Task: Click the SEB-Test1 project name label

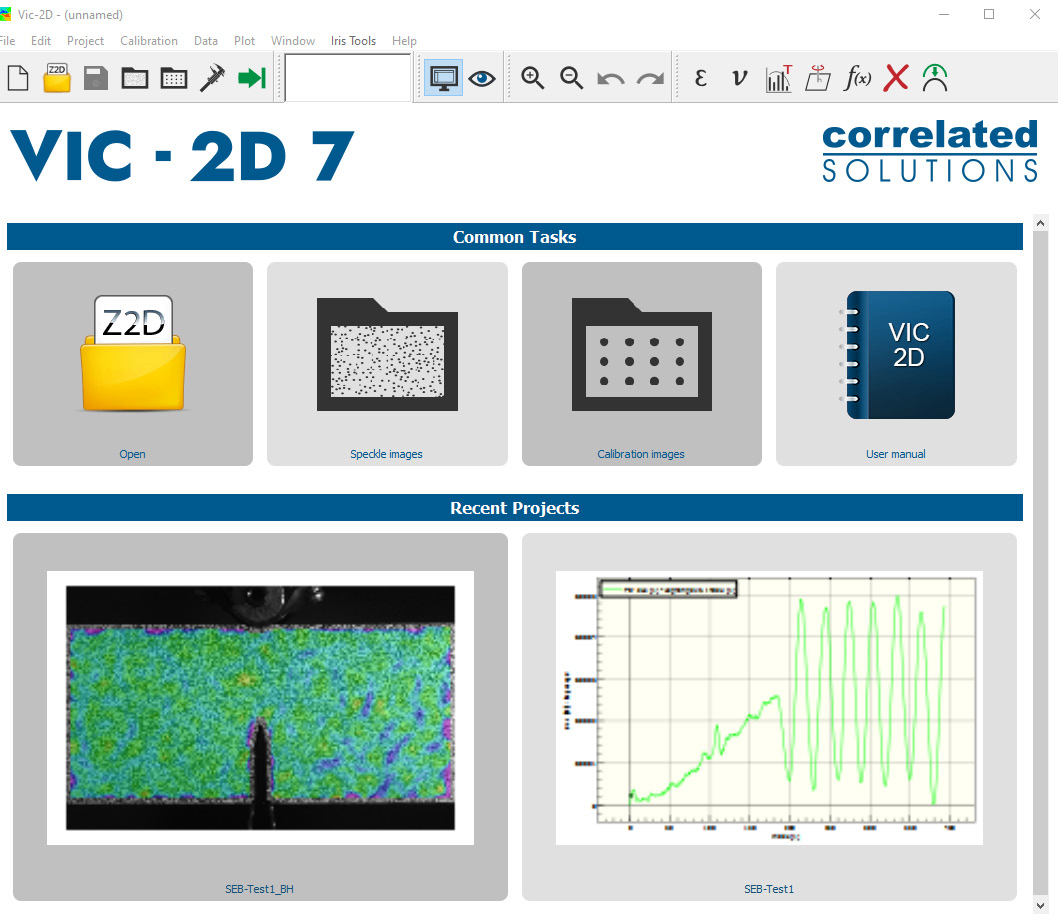Action: click(x=769, y=890)
